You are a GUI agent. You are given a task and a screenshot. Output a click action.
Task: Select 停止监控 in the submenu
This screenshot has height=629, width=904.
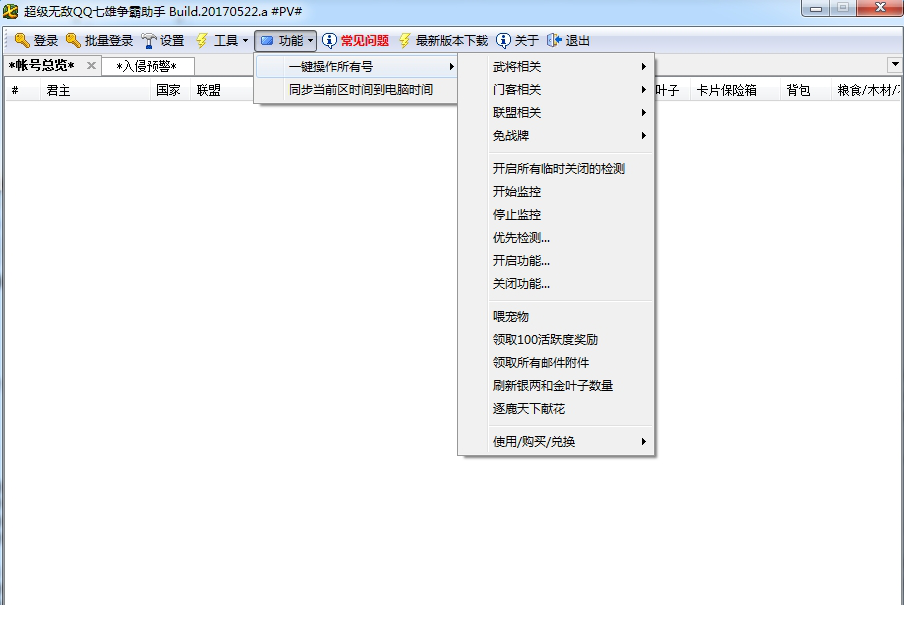556,215
